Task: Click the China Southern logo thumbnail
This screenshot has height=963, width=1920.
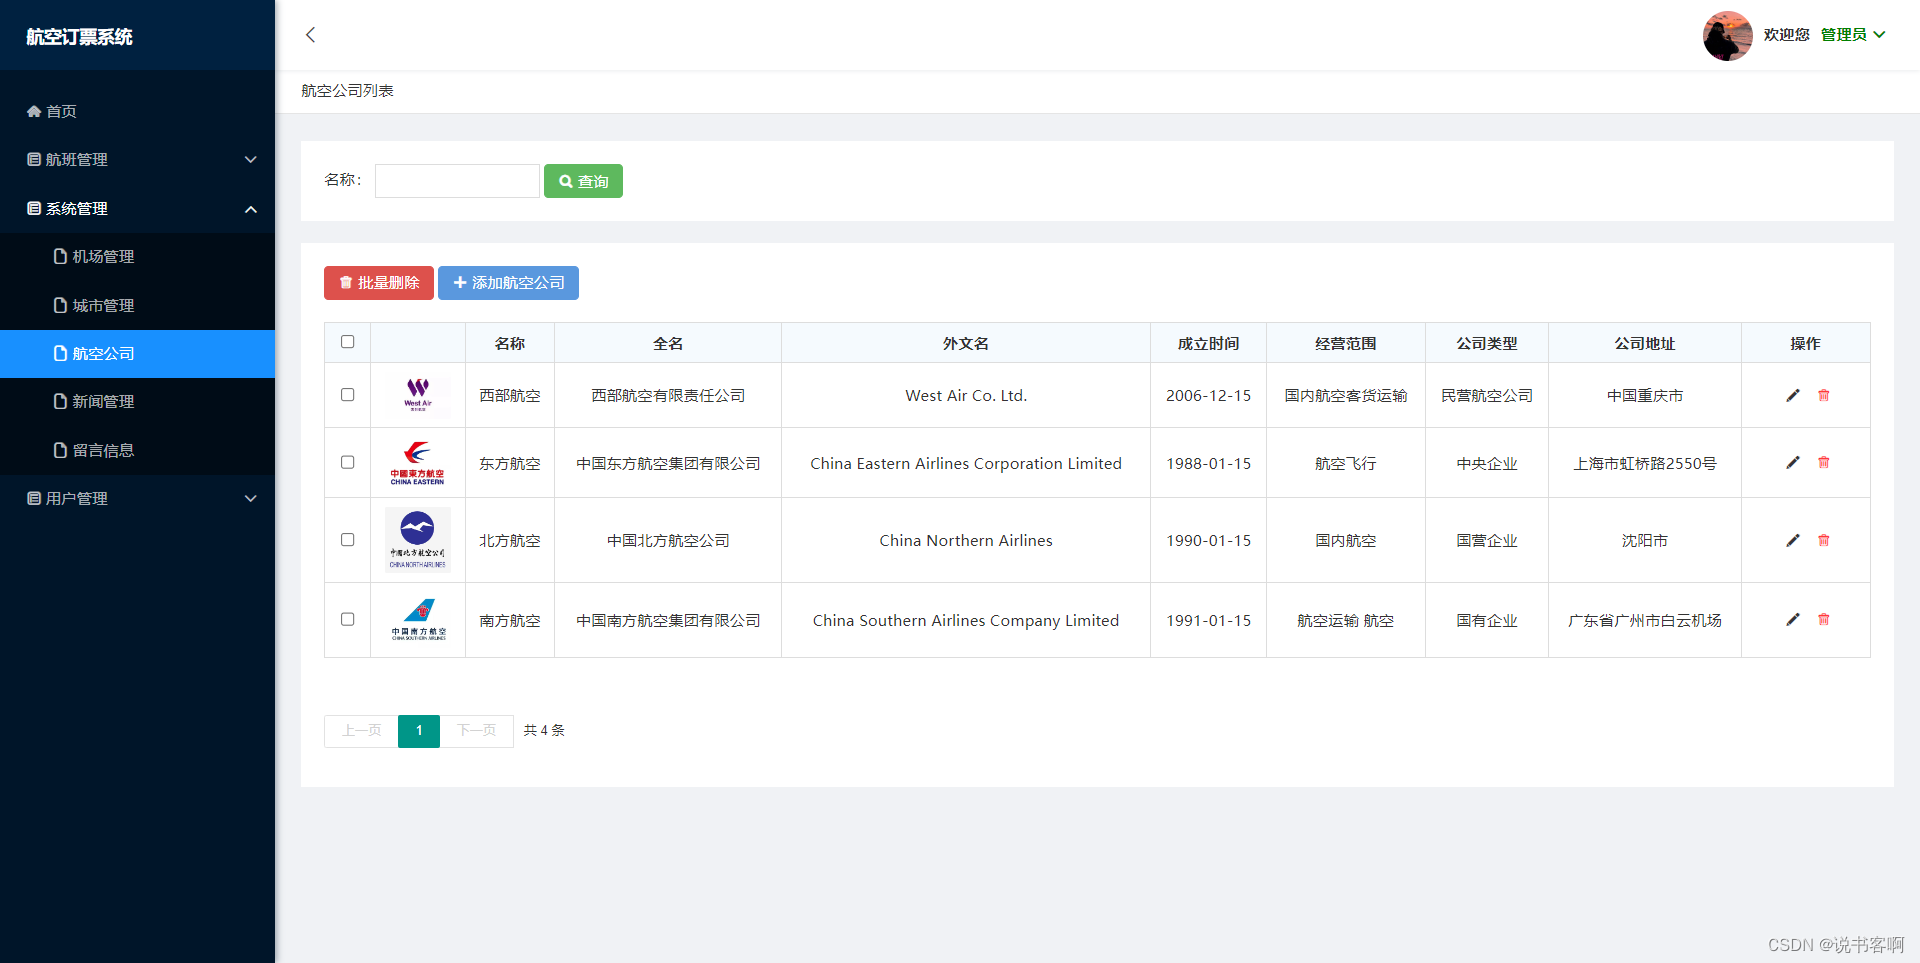Action: [418, 620]
